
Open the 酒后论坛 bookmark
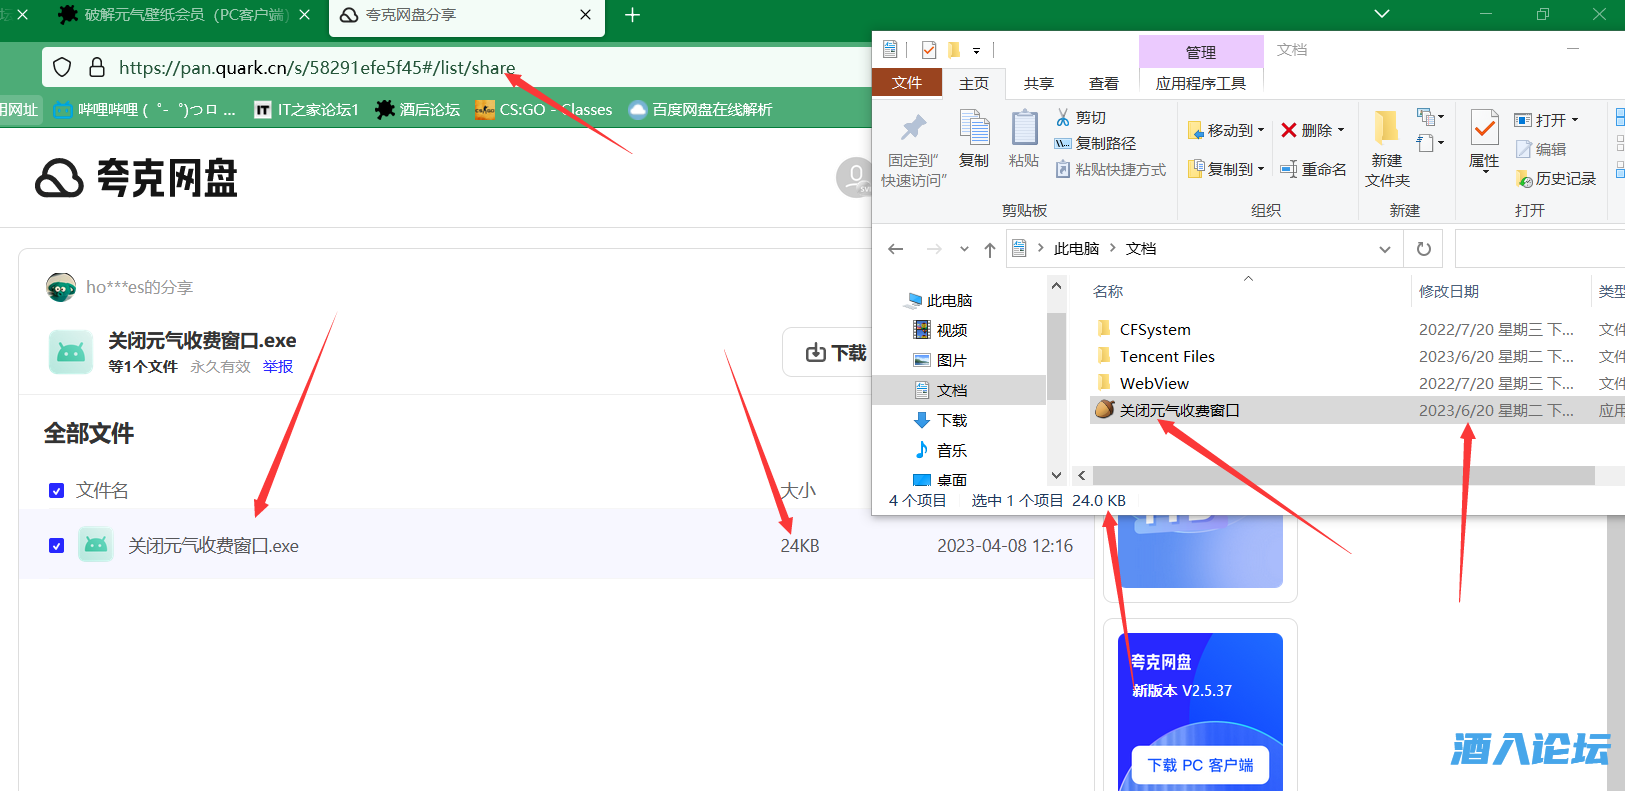pyautogui.click(x=418, y=110)
